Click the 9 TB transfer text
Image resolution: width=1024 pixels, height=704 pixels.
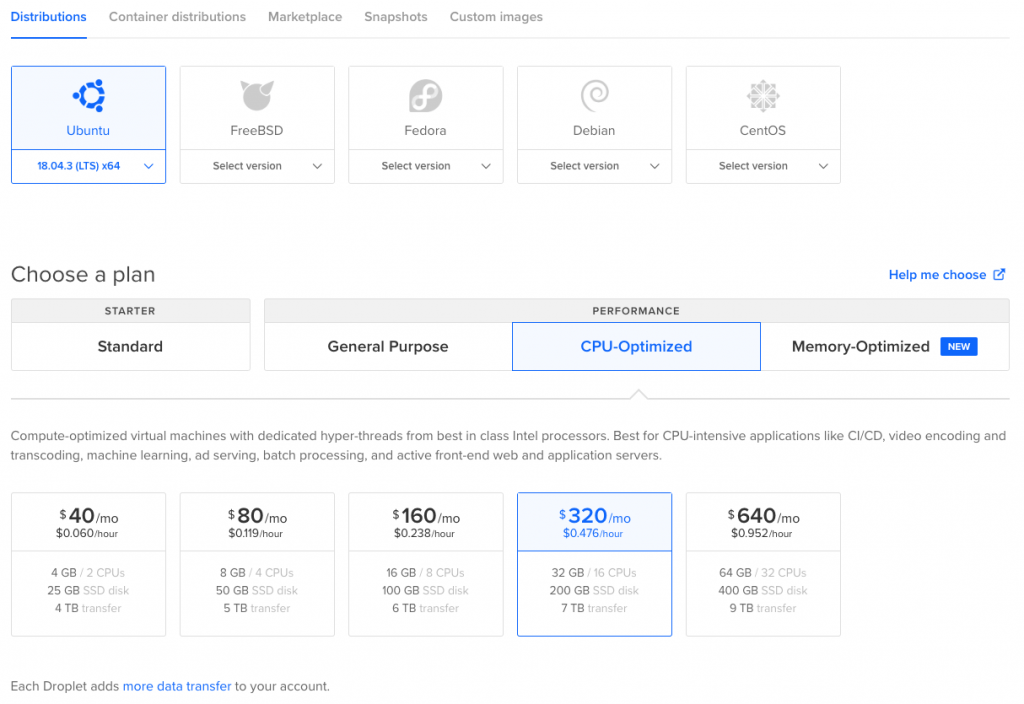[x=763, y=608]
